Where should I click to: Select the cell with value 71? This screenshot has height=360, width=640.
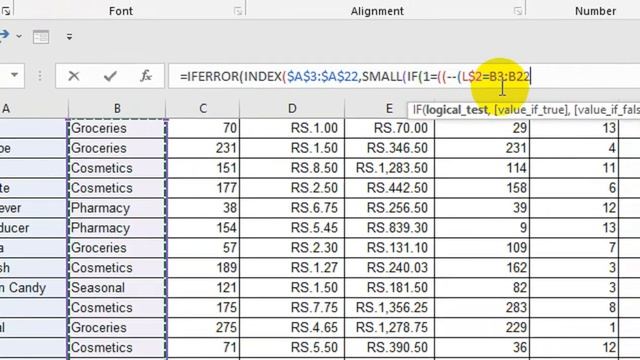coord(203,348)
